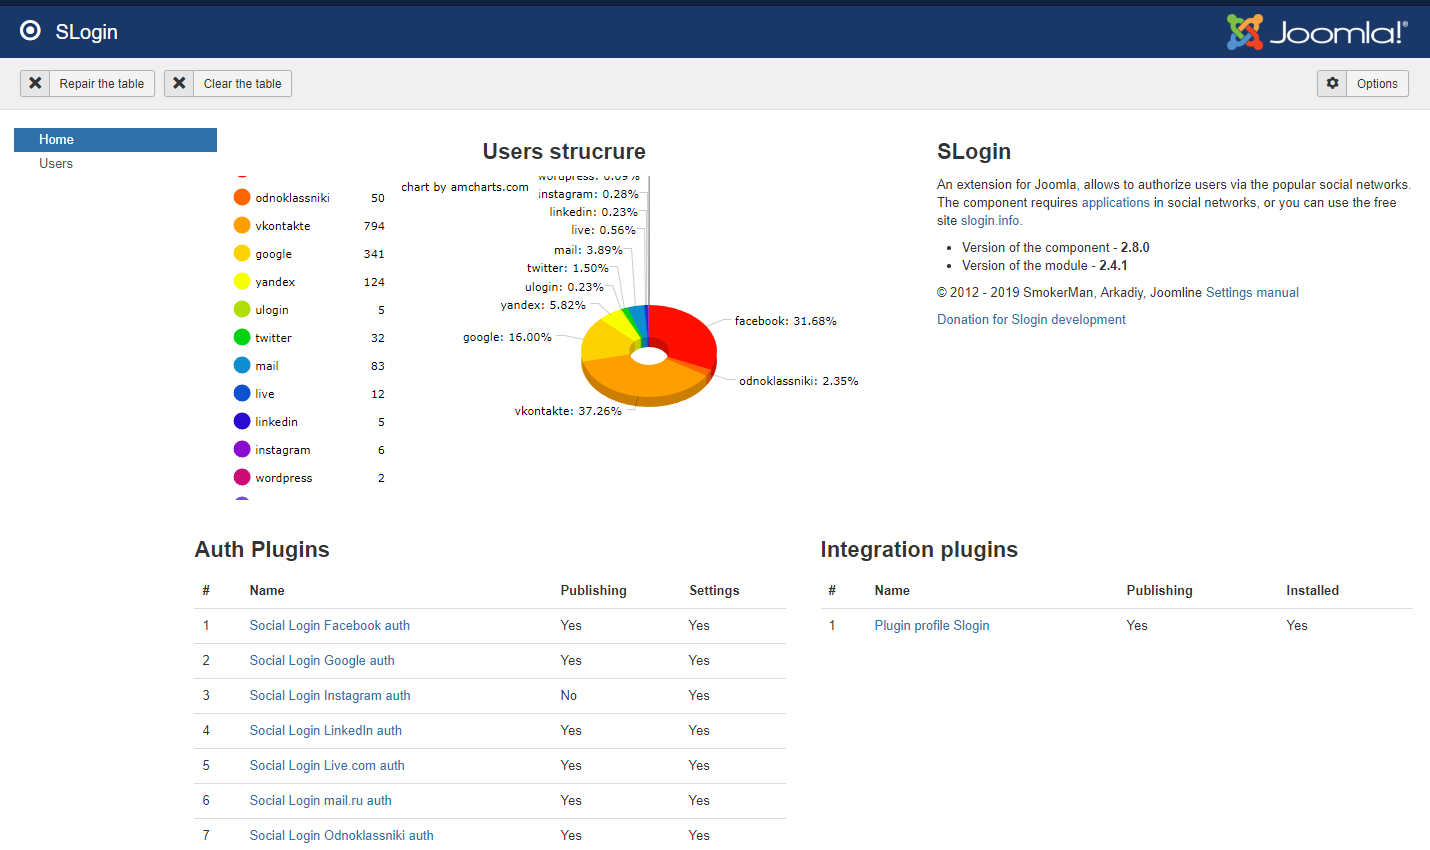Click the X icon on Repair the table
This screenshot has width=1430, height=850.
tap(36, 83)
